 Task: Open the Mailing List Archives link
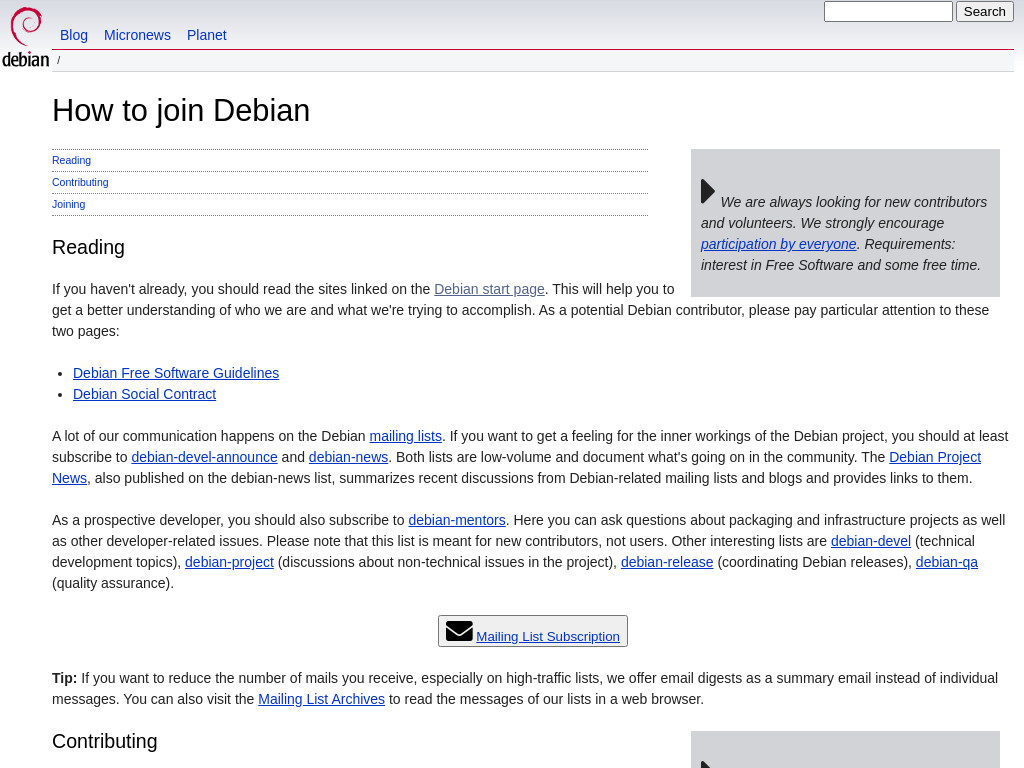tap(321, 699)
